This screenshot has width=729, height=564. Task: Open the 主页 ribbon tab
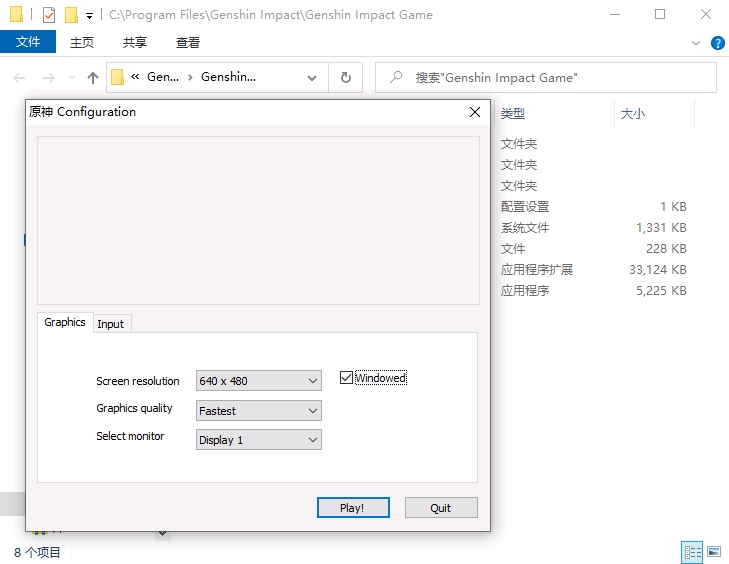coord(82,42)
